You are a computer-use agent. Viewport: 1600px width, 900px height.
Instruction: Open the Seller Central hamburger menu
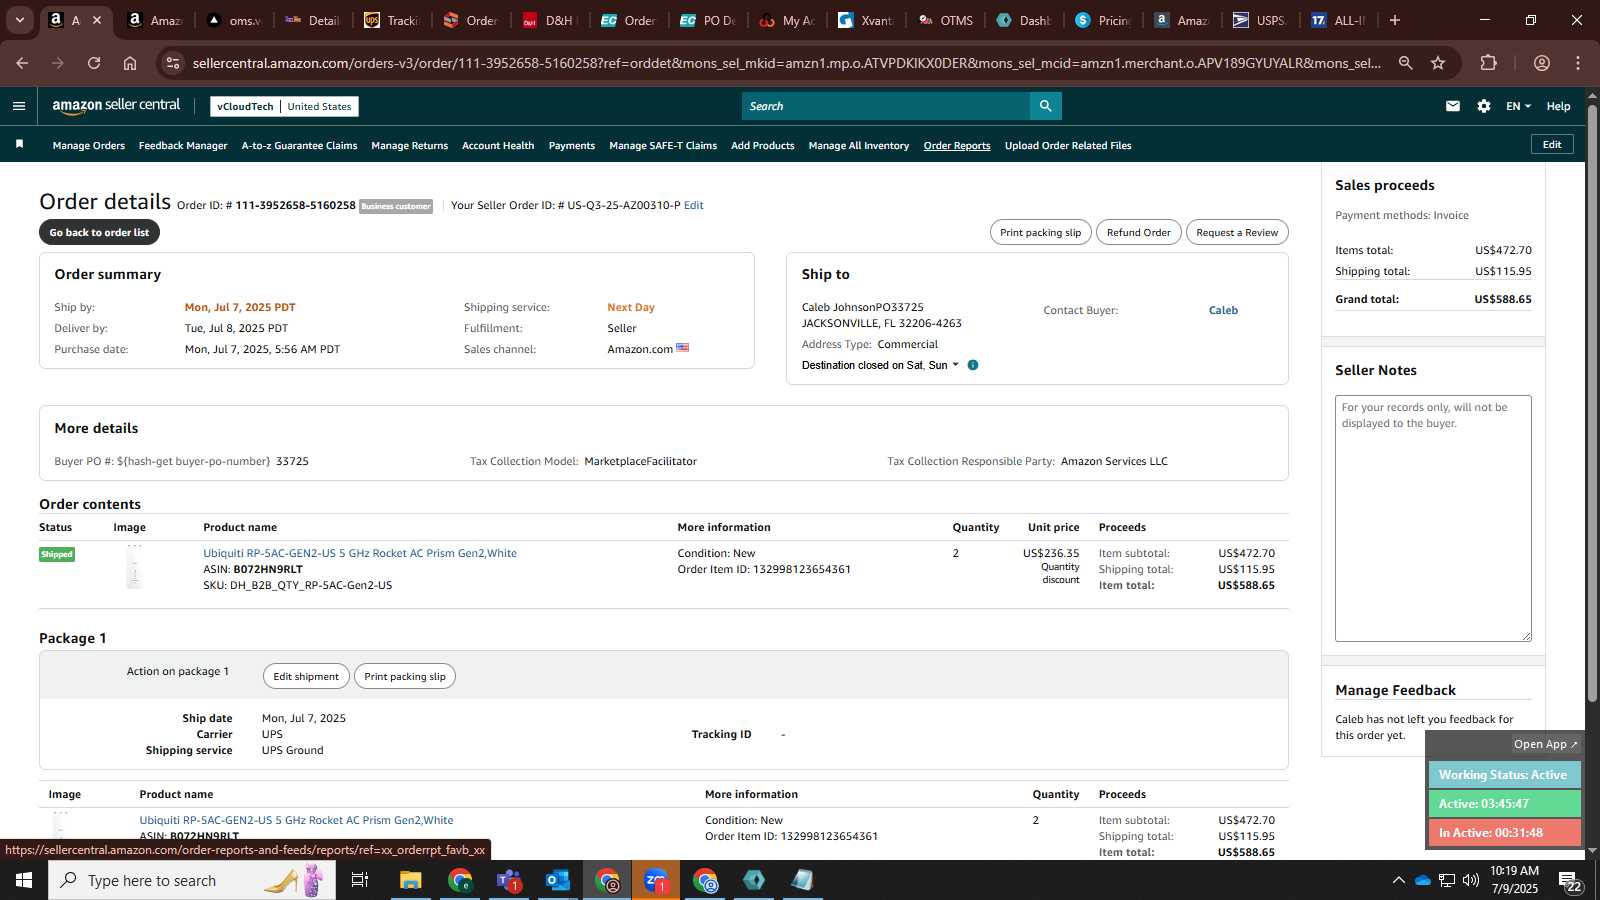click(19, 106)
